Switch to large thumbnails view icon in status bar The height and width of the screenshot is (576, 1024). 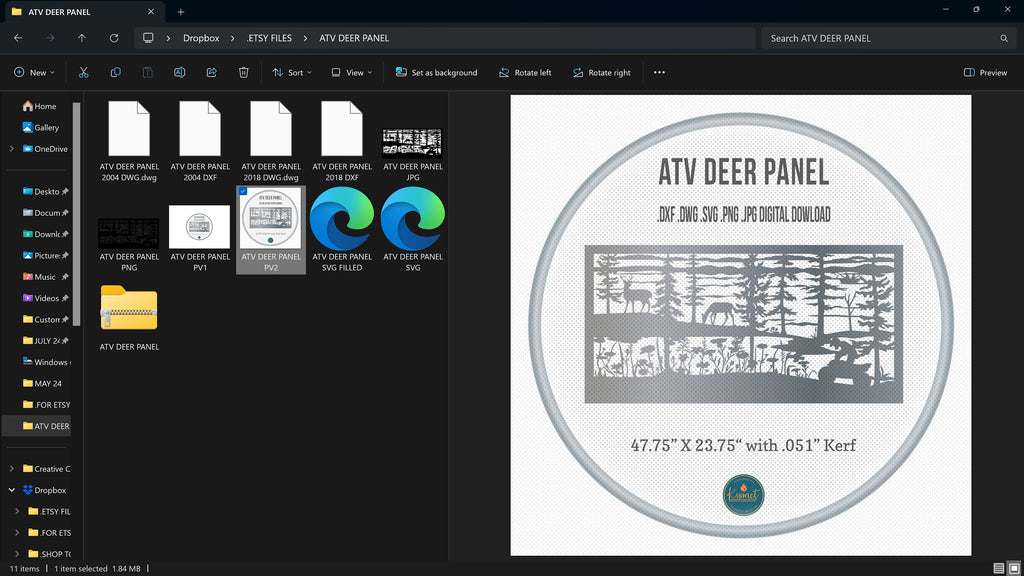tap(1014, 568)
